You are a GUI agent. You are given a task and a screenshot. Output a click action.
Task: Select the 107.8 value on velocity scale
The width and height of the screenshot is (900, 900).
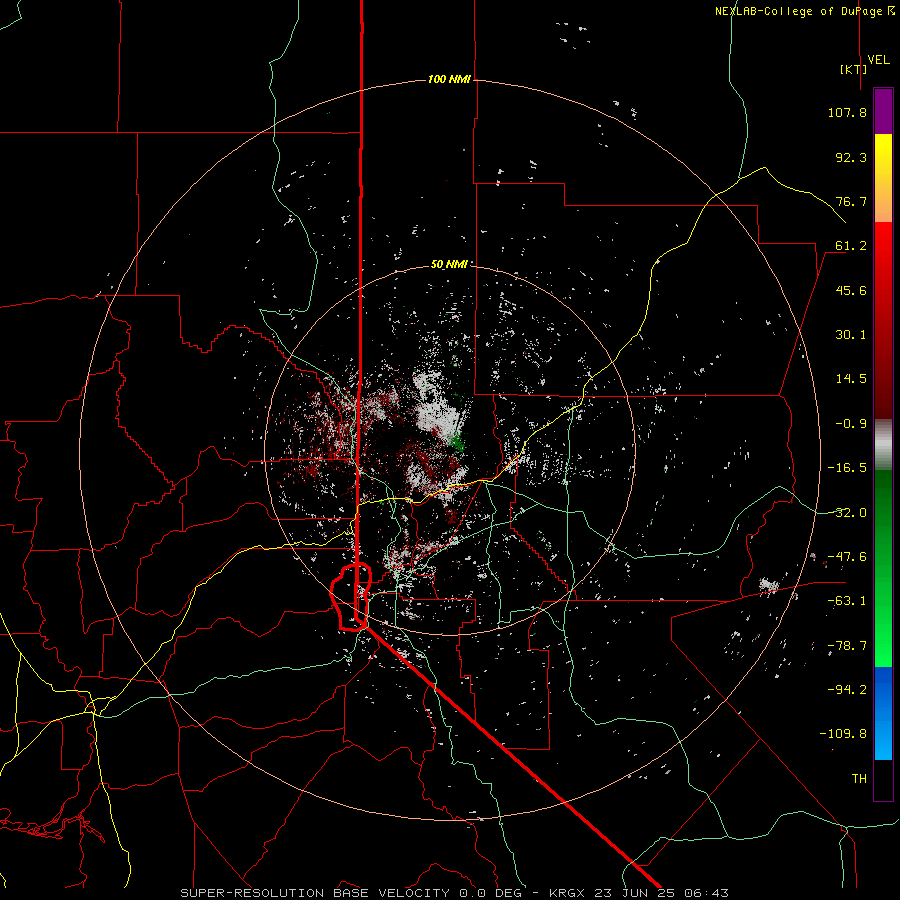(x=847, y=112)
